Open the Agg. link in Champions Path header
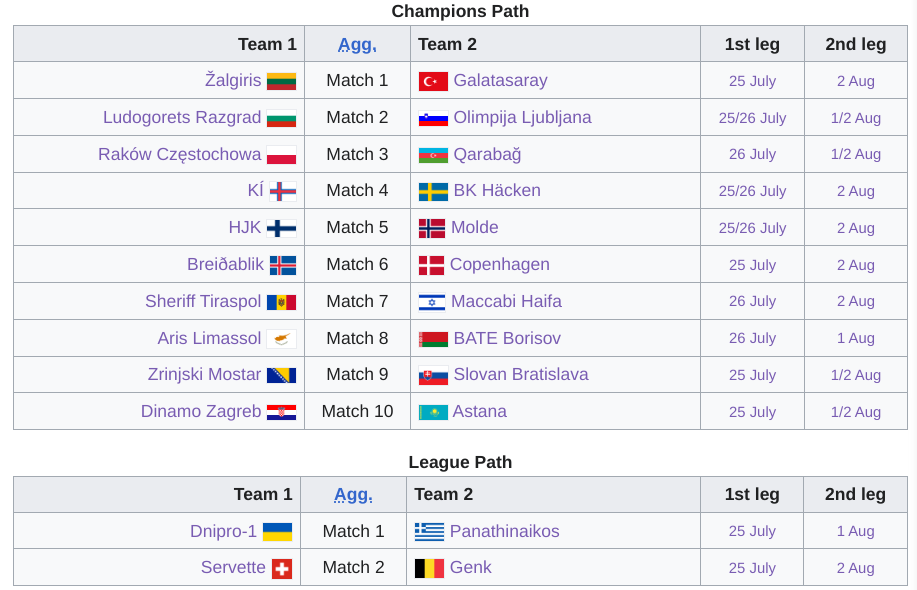The height and width of the screenshot is (590, 917). point(357,44)
